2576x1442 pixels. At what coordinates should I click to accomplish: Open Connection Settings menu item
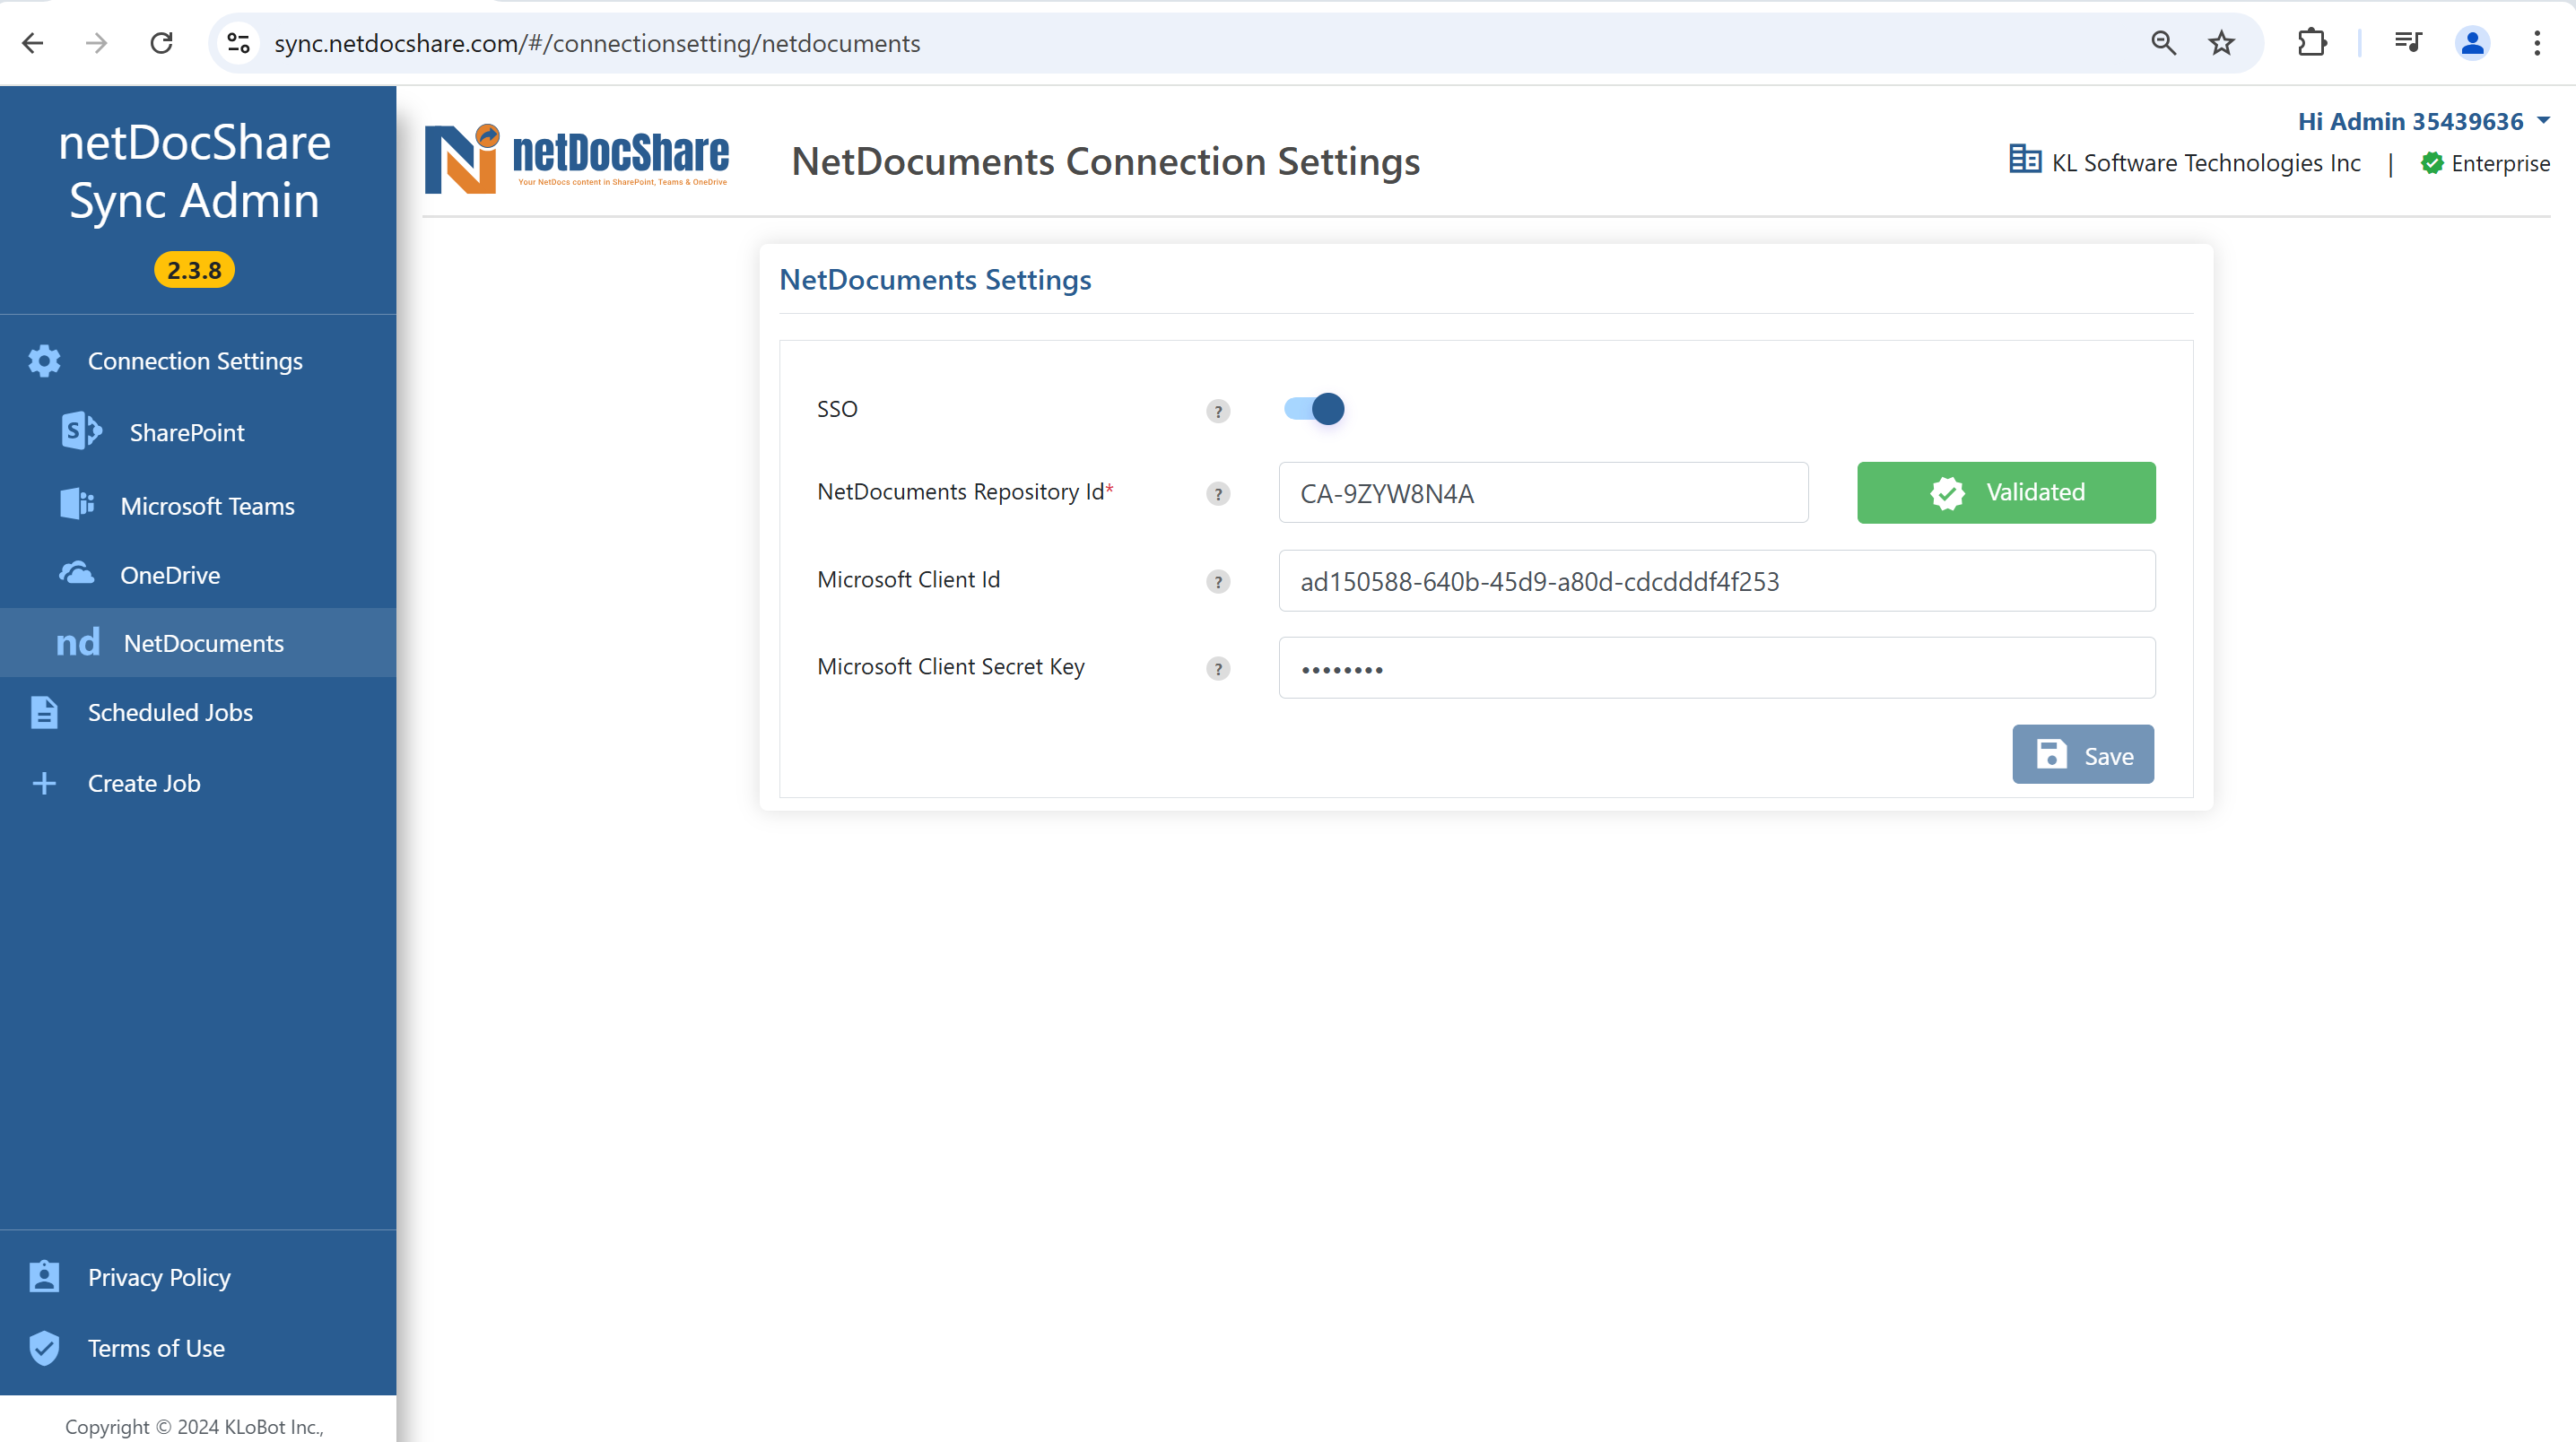pyautogui.click(x=198, y=361)
